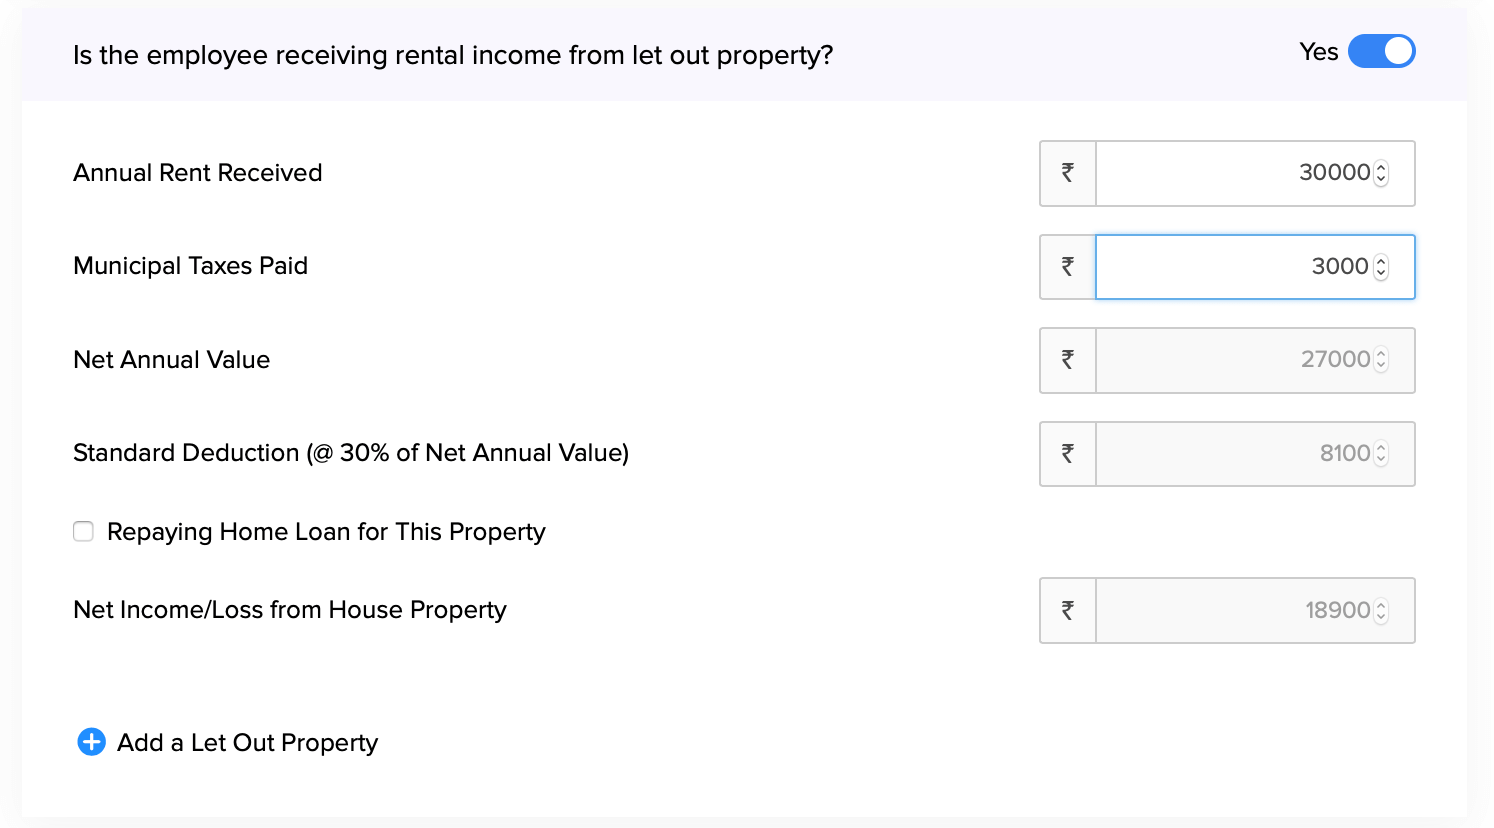
Task: Click the rupee symbol next to Net Annual Value
Action: pyautogui.click(x=1067, y=360)
